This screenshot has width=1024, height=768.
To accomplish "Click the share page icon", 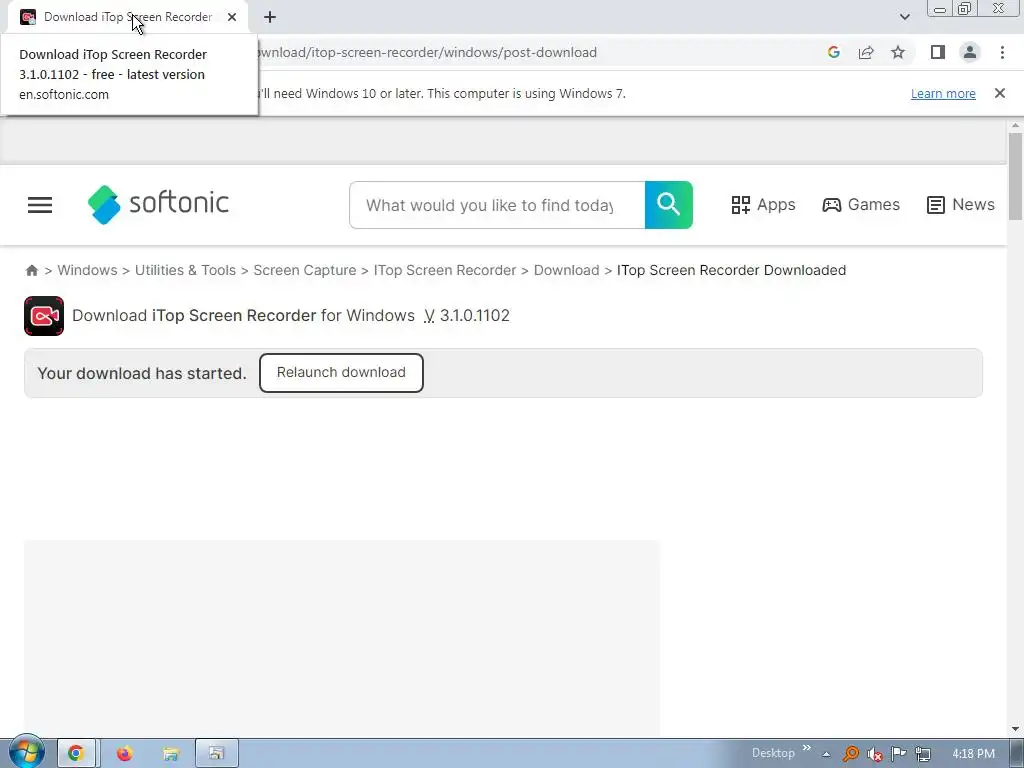I will click(x=866, y=52).
